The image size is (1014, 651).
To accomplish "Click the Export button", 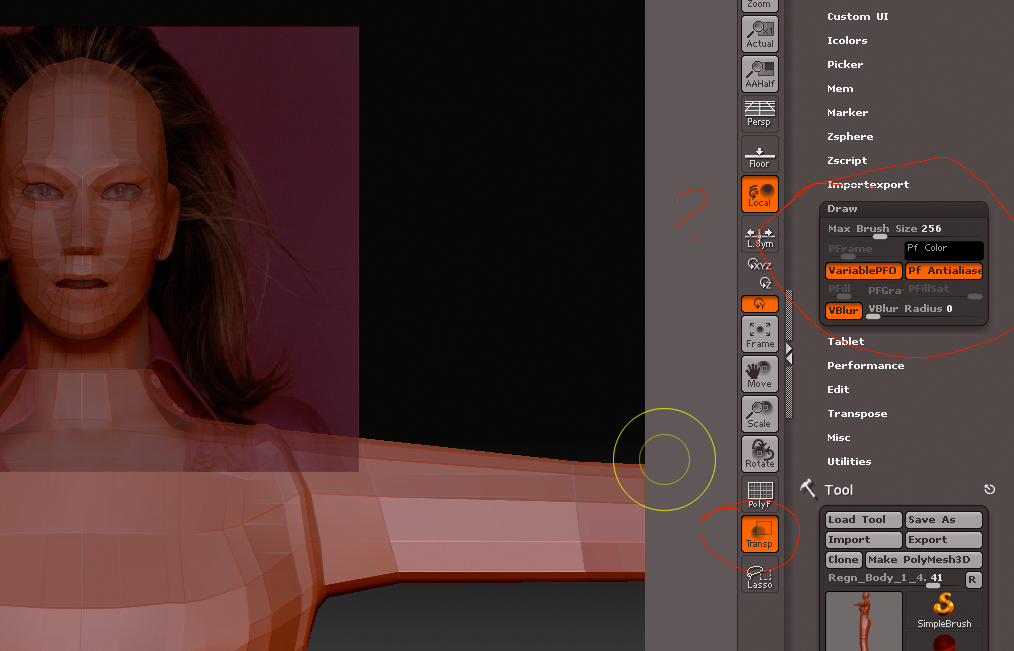I will tap(944, 540).
